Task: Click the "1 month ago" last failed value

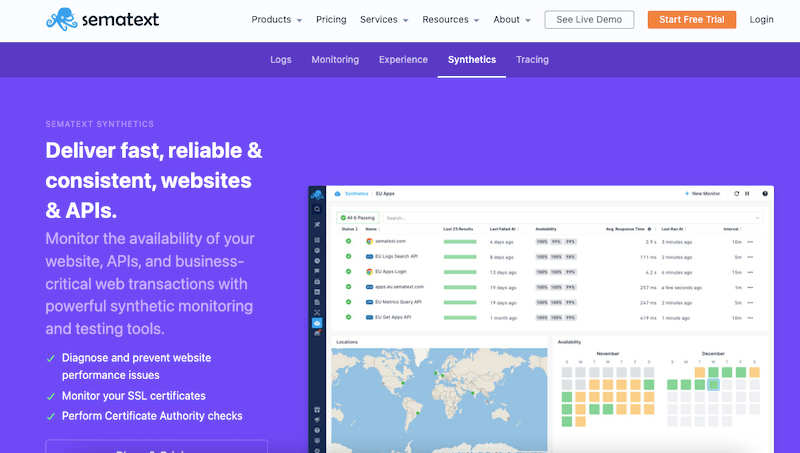Action: click(x=504, y=318)
